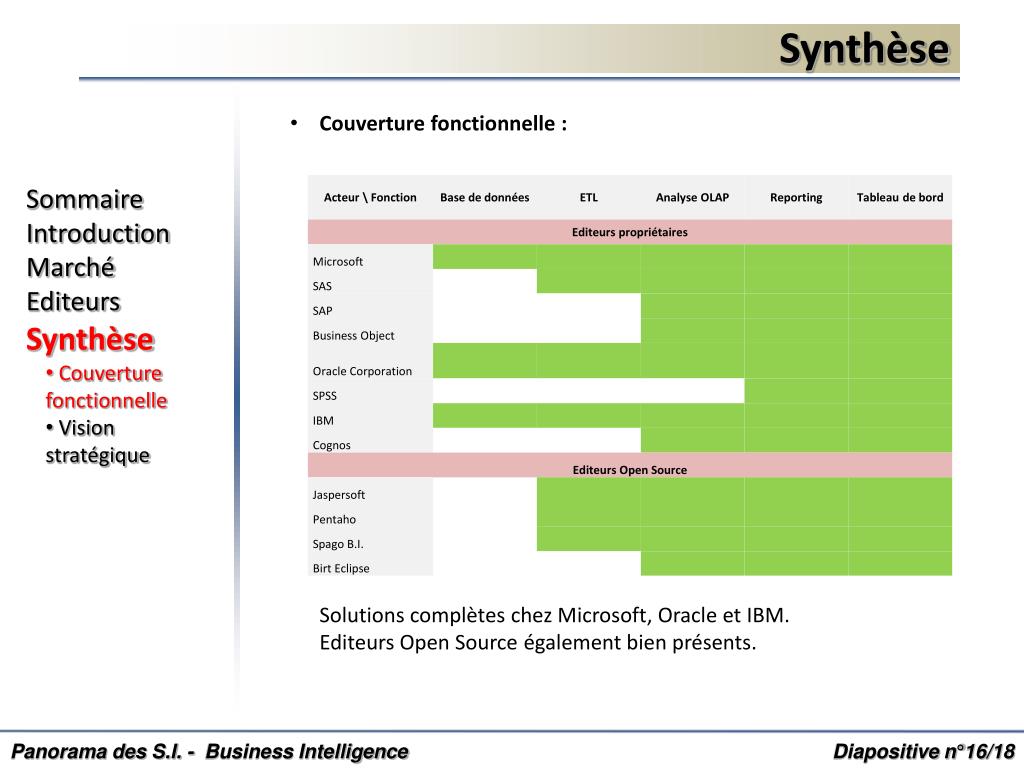
Task: Select the IBM row label
Action: pyautogui.click(x=323, y=421)
